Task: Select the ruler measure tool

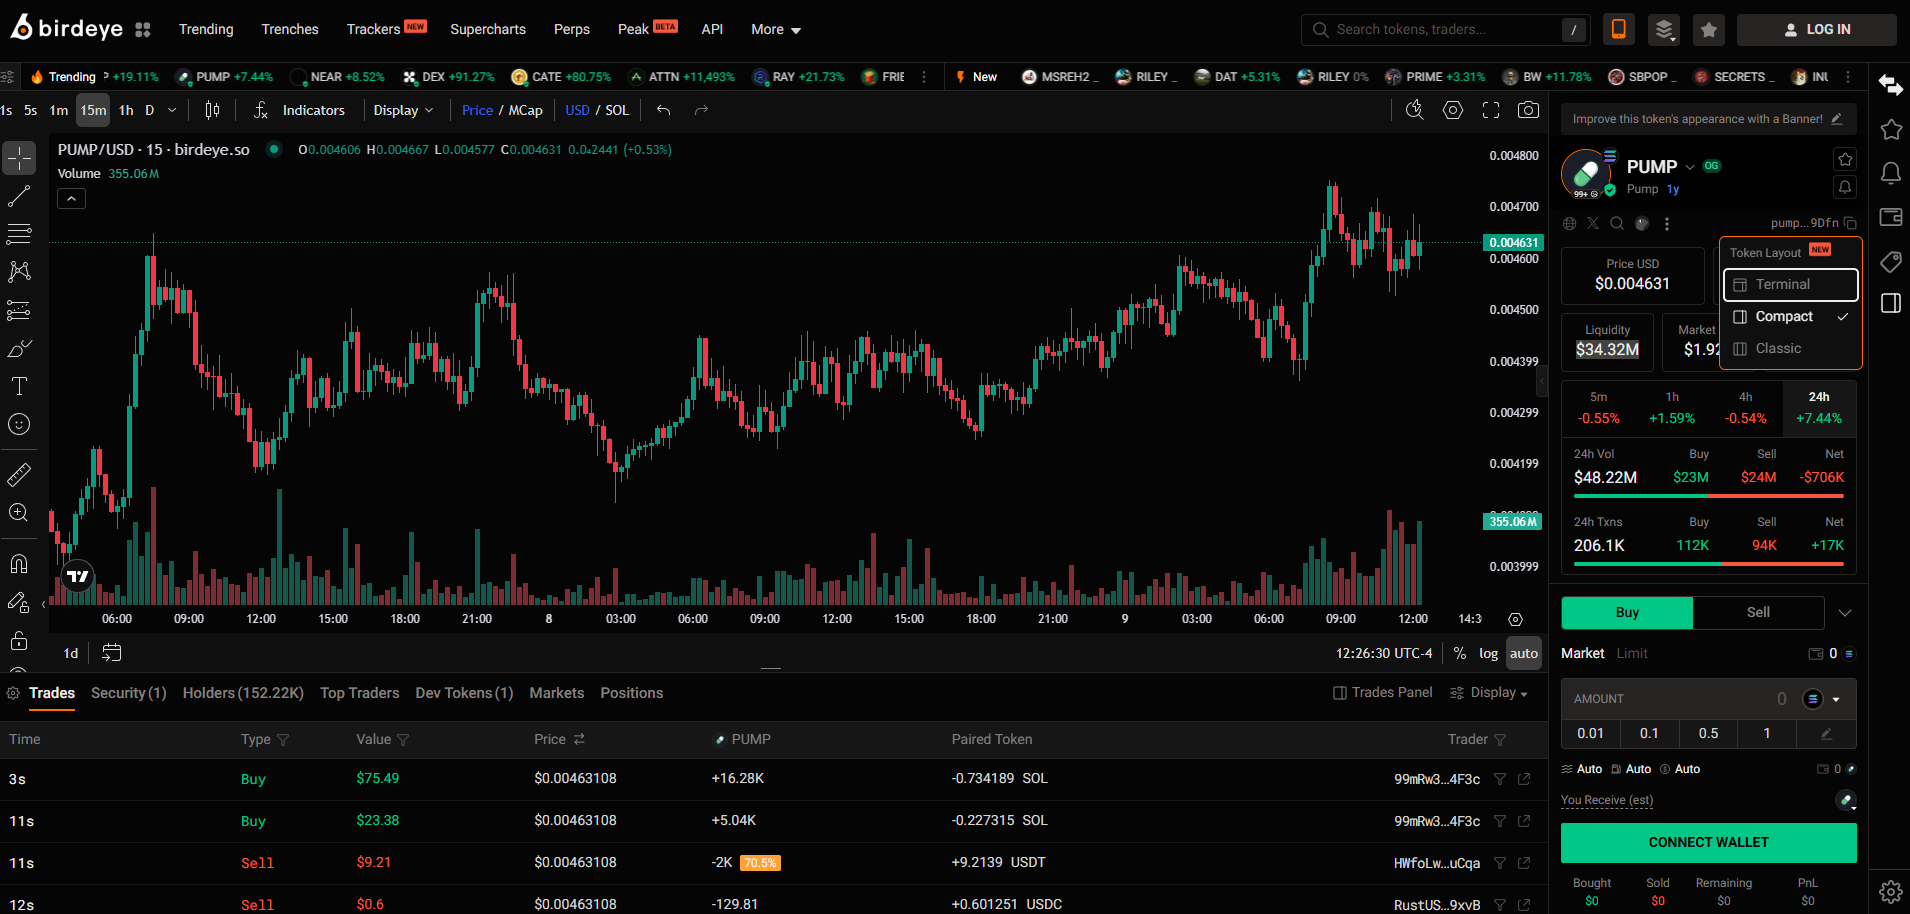Action: click(x=19, y=475)
